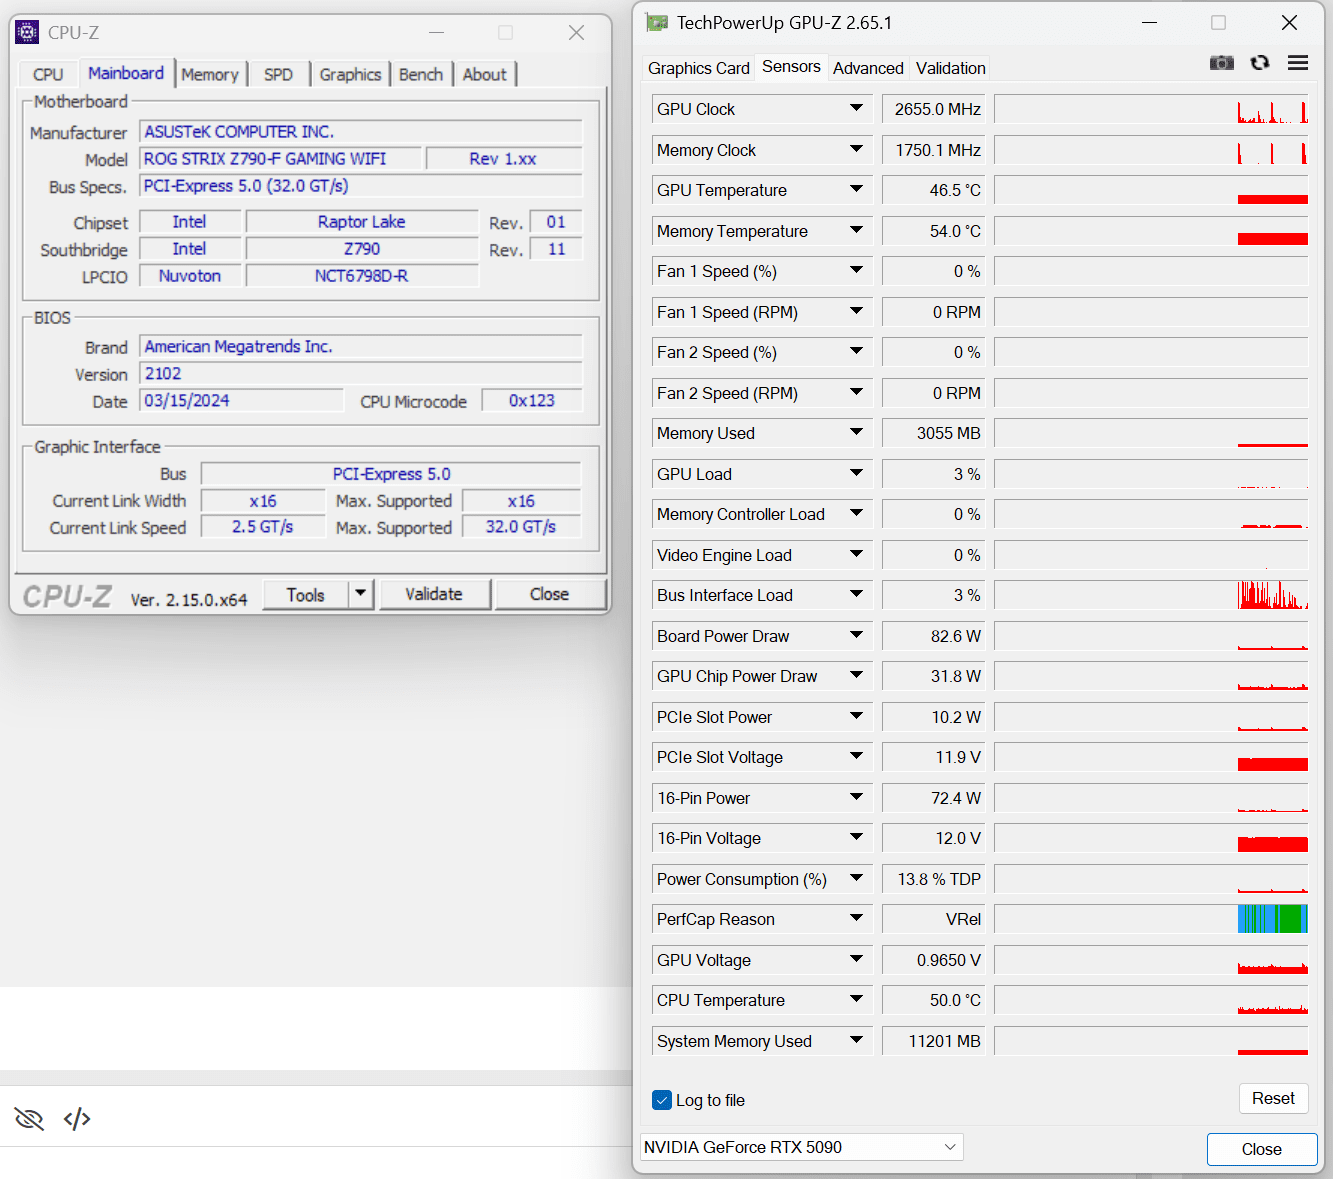This screenshot has width=1333, height=1179.
Task: Click the PerfCap Reason color graph
Action: click(x=1151, y=919)
